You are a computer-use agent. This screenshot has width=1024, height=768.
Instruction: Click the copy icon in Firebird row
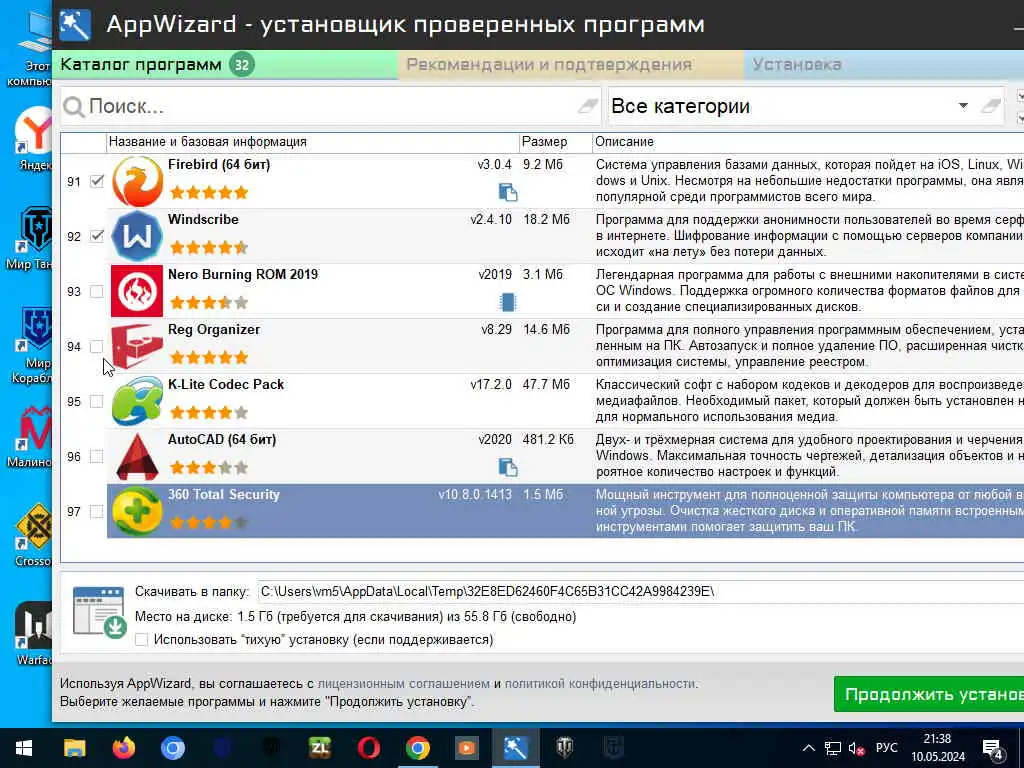[x=507, y=192]
